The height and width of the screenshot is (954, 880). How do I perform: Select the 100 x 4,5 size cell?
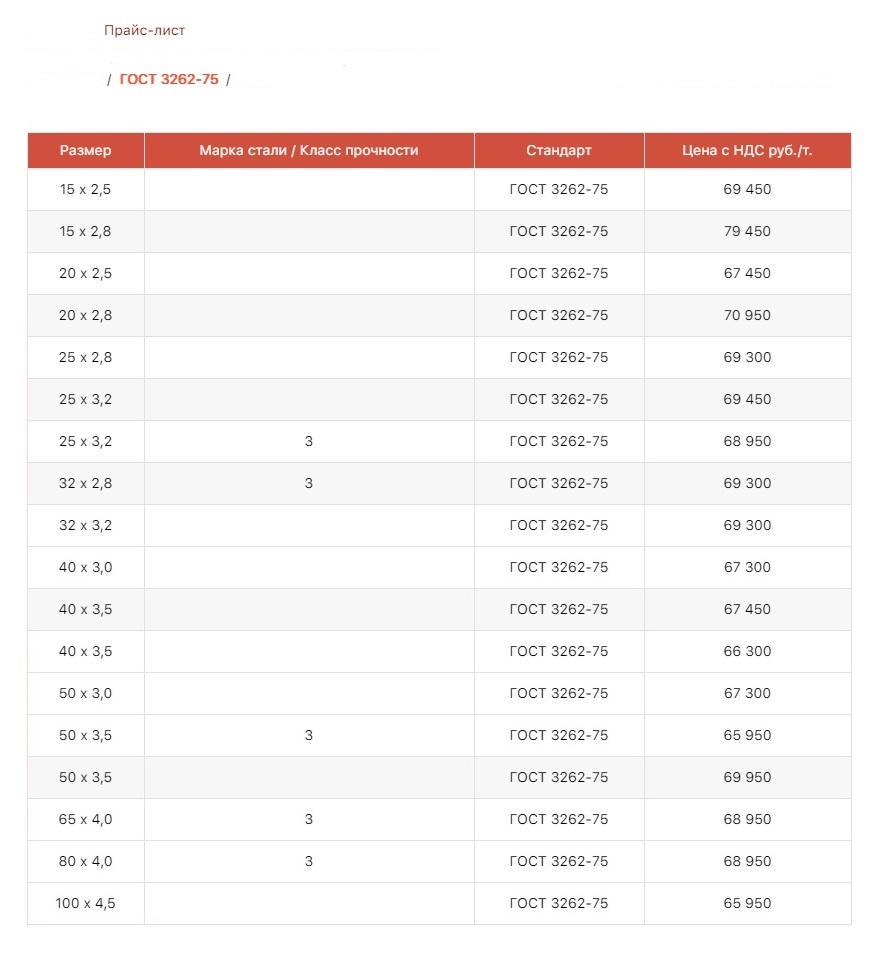86,903
